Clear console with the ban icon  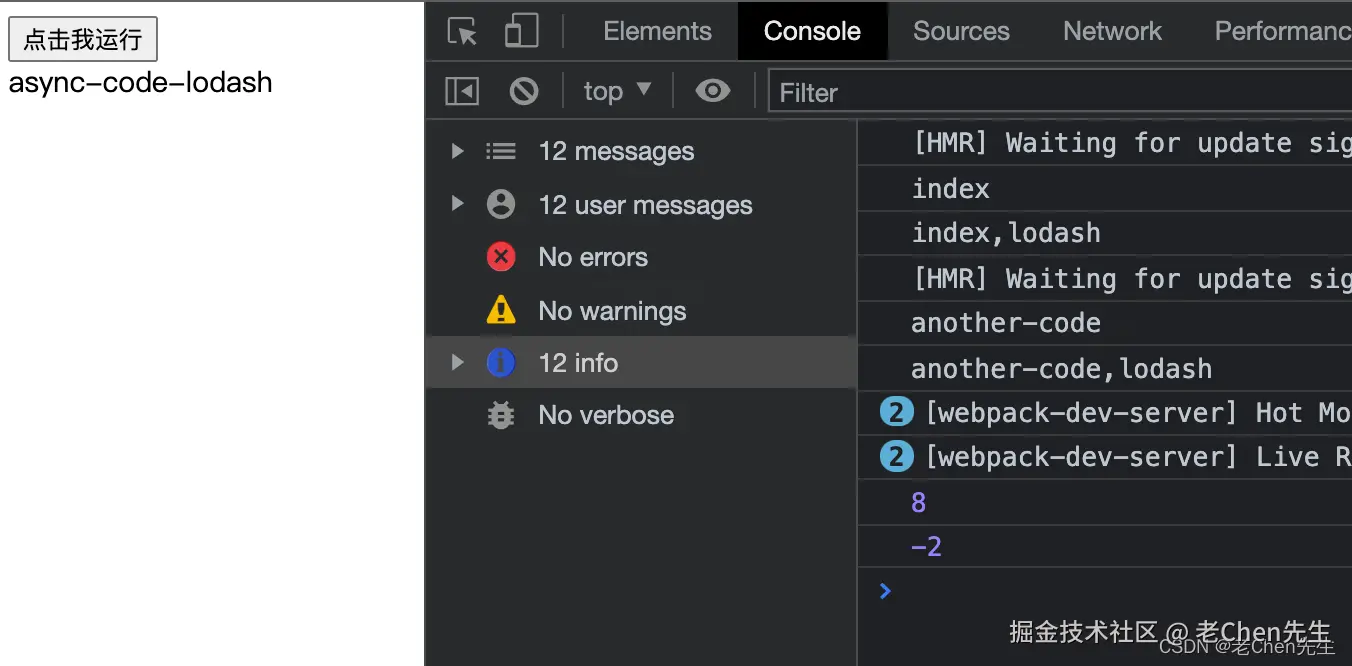[x=524, y=92]
